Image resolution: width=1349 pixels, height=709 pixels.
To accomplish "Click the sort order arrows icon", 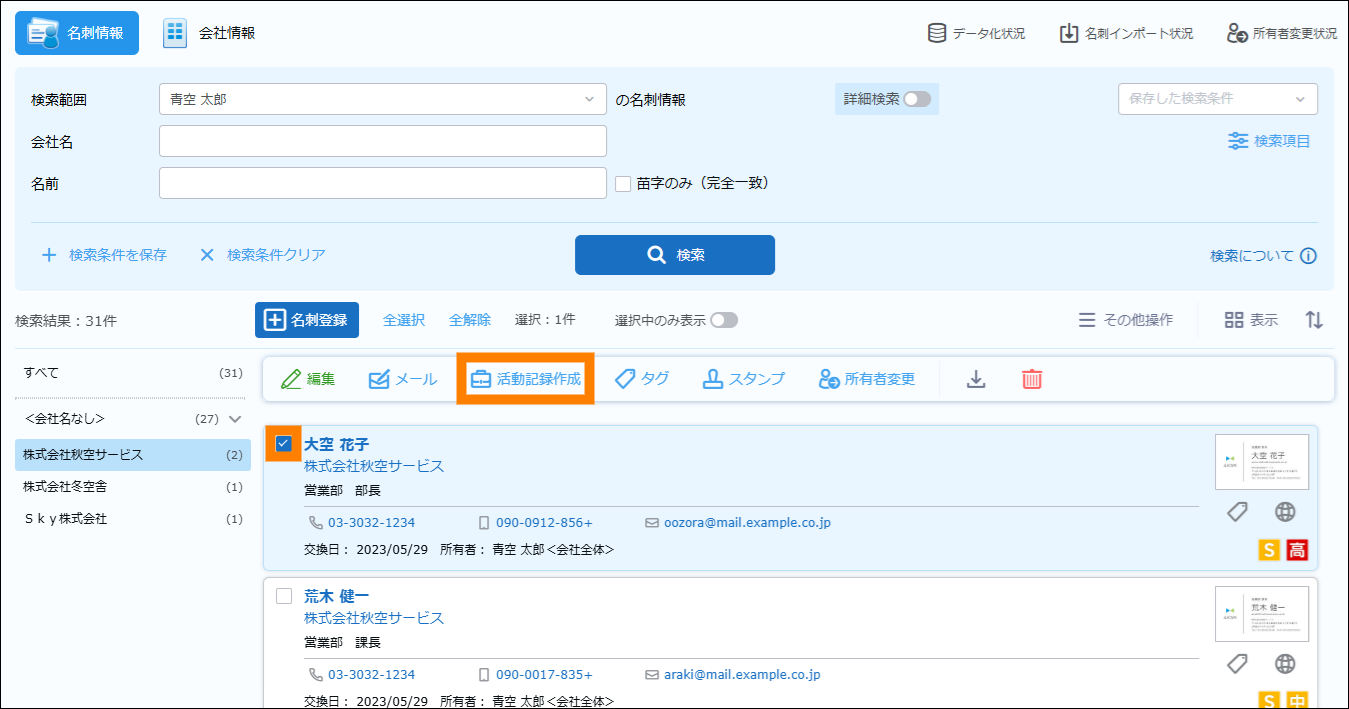I will [x=1314, y=320].
